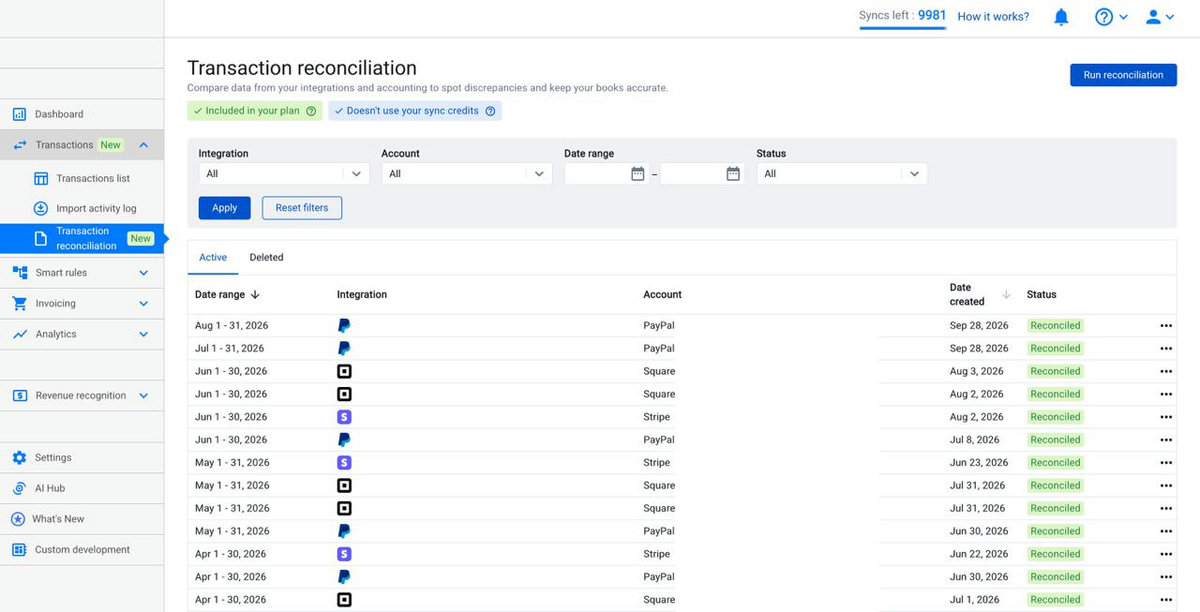1200x612 pixels.
Task: Select Transaction reconciliation menu item
Action: point(82,238)
